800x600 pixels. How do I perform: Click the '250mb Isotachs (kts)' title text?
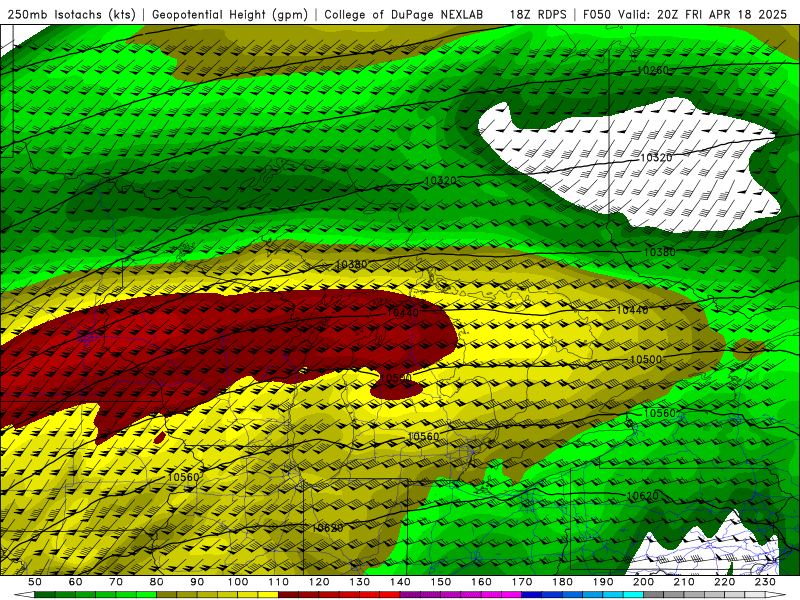click(x=71, y=14)
